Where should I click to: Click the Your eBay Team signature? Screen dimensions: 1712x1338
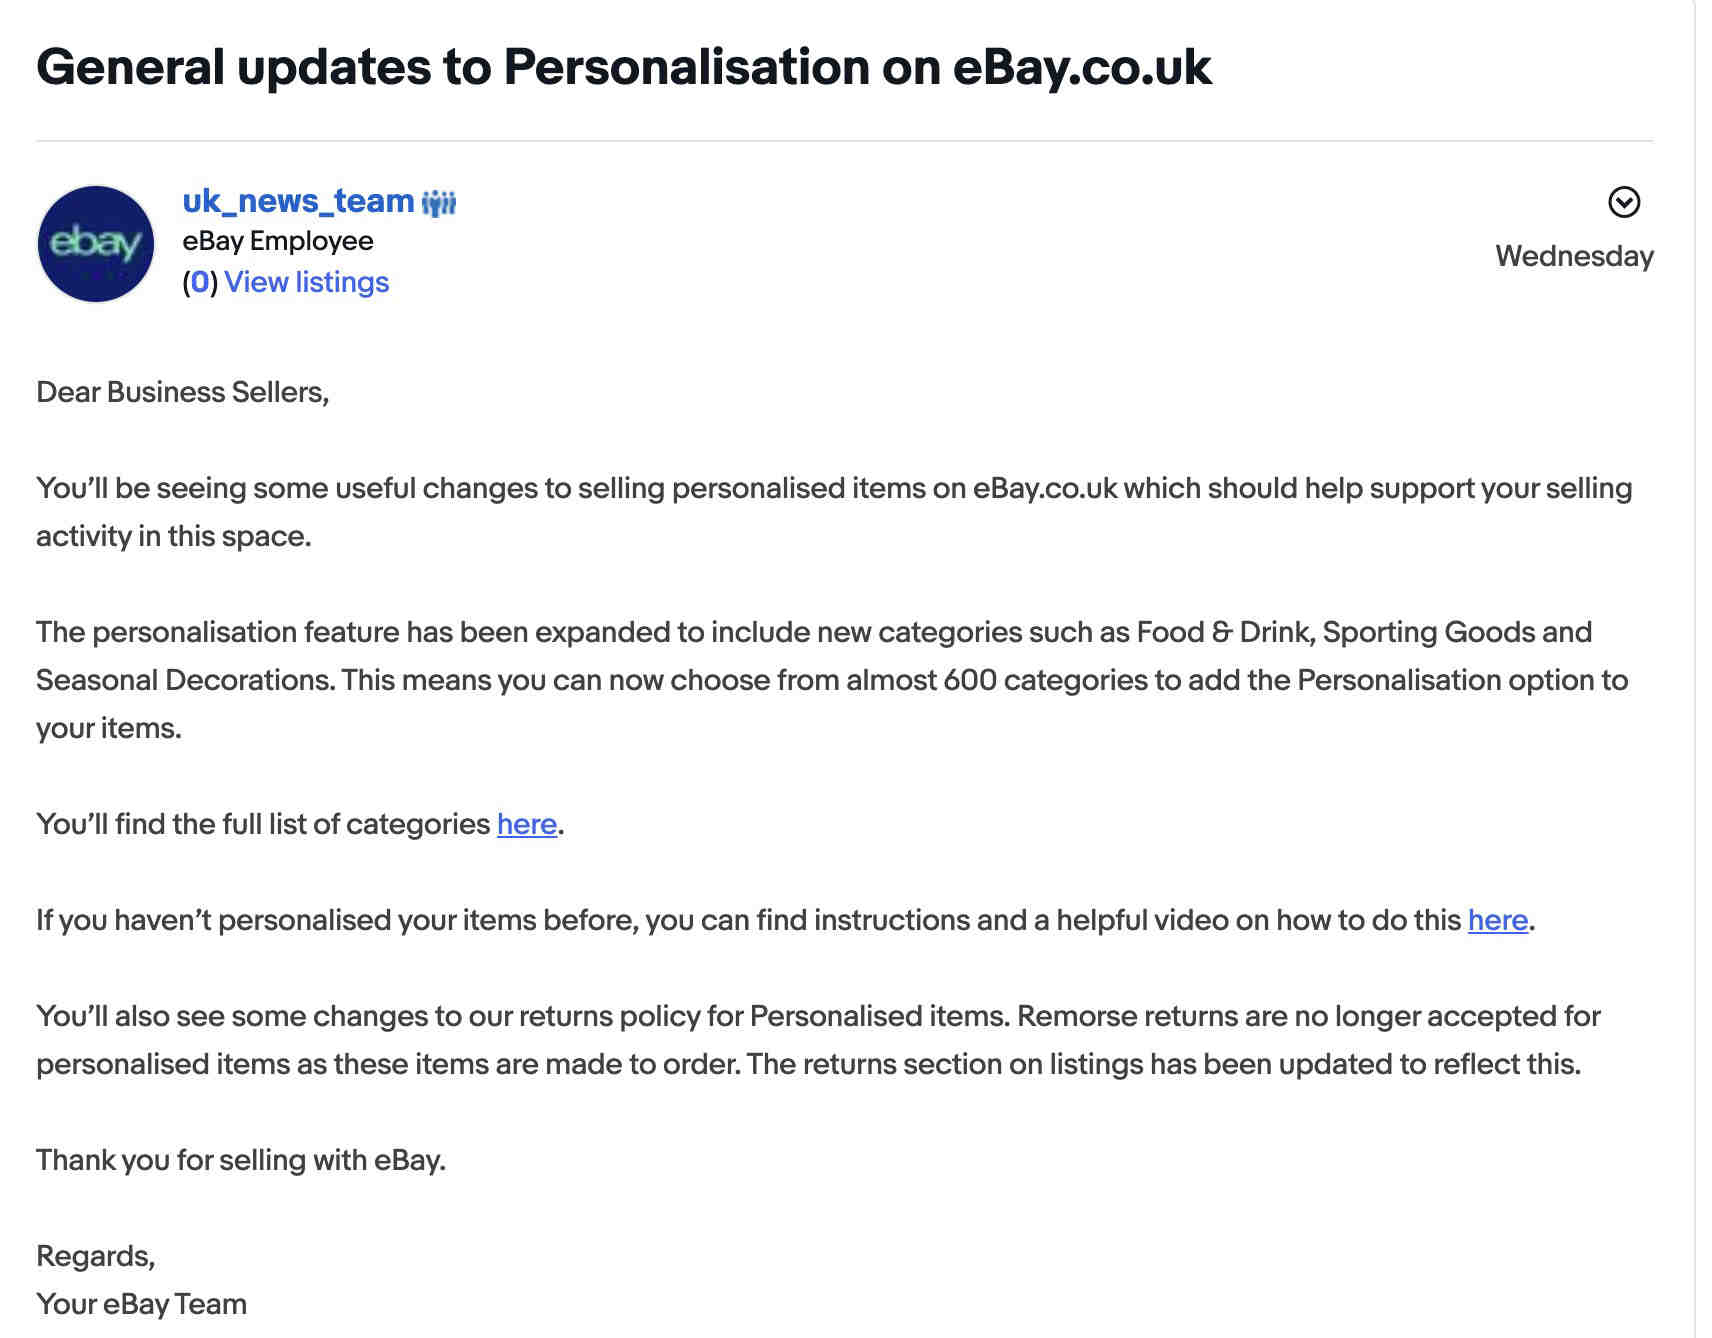142,1304
